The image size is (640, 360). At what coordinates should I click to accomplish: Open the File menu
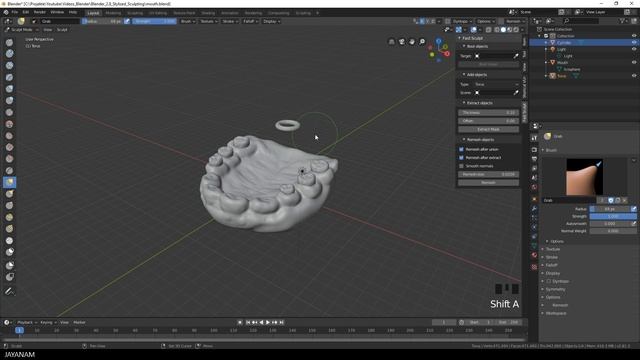(x=15, y=12)
